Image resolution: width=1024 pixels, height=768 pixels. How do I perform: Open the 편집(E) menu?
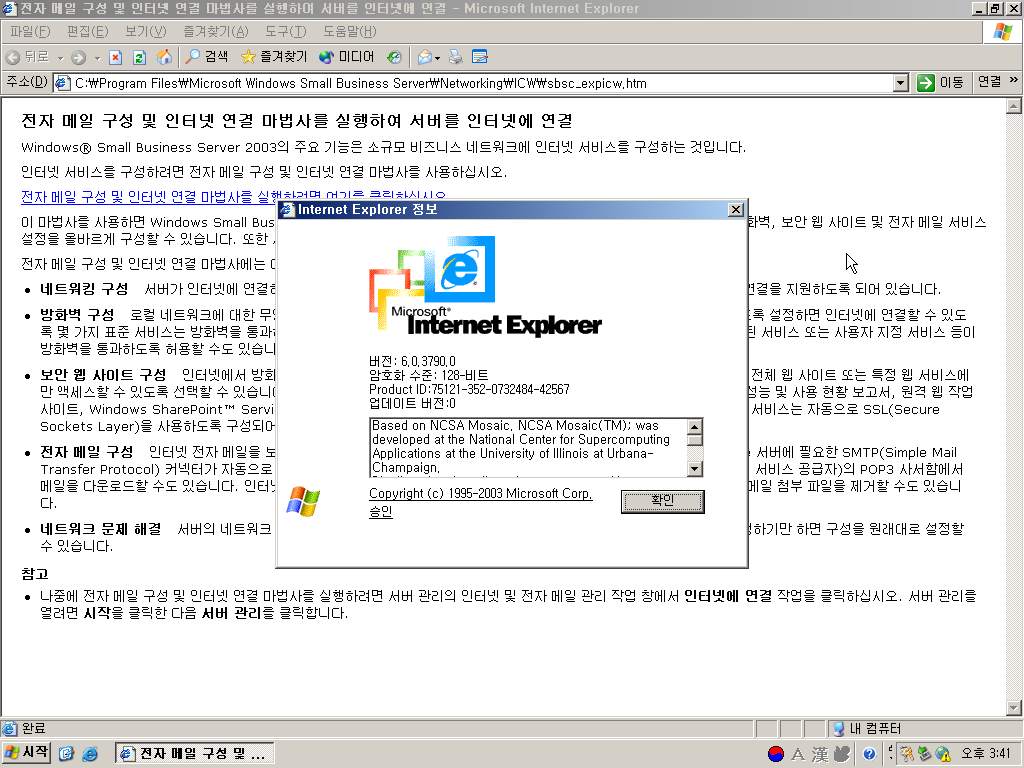pyautogui.click(x=88, y=31)
